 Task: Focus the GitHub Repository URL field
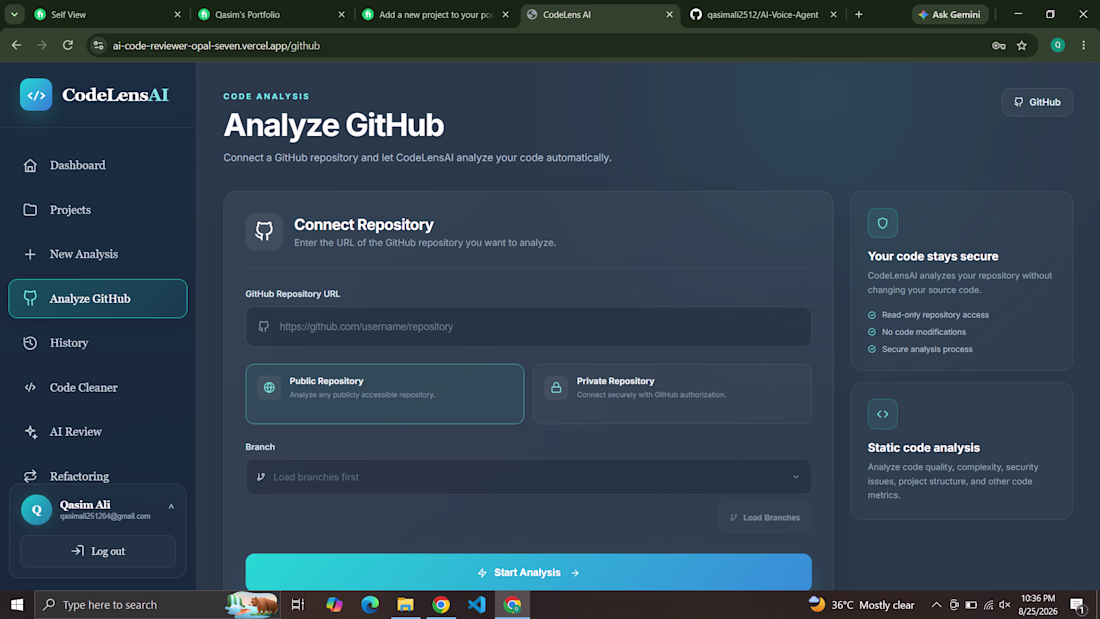click(528, 326)
